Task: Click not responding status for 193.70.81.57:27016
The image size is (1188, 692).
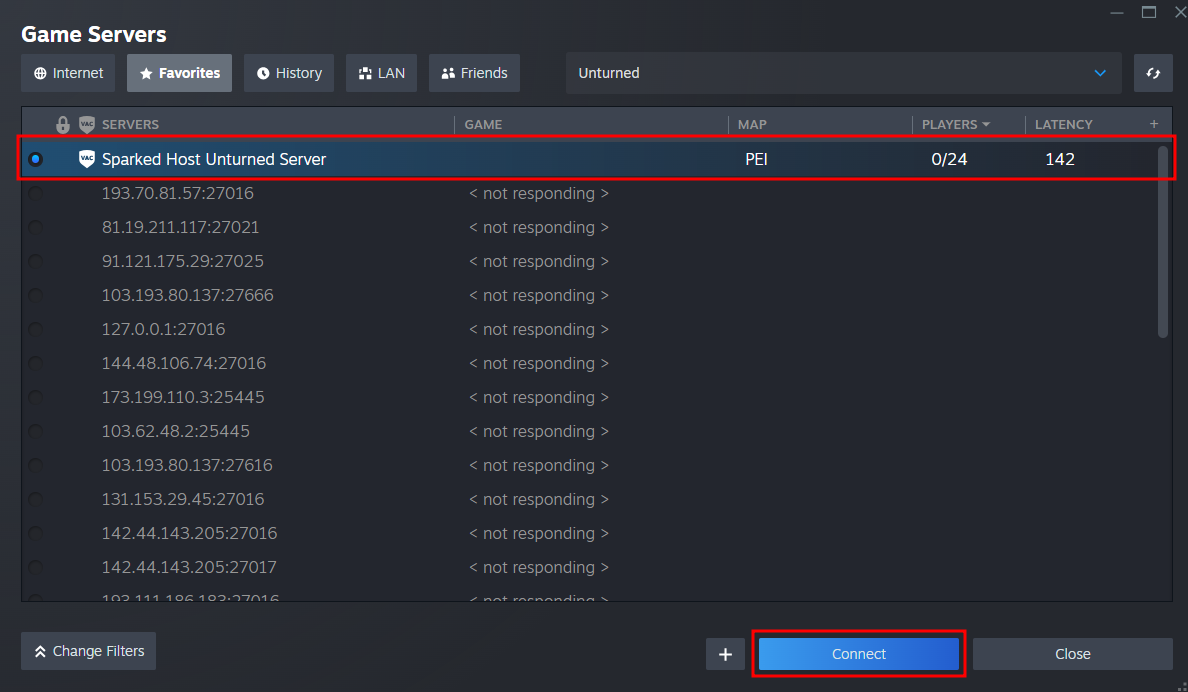Action: coord(539,194)
